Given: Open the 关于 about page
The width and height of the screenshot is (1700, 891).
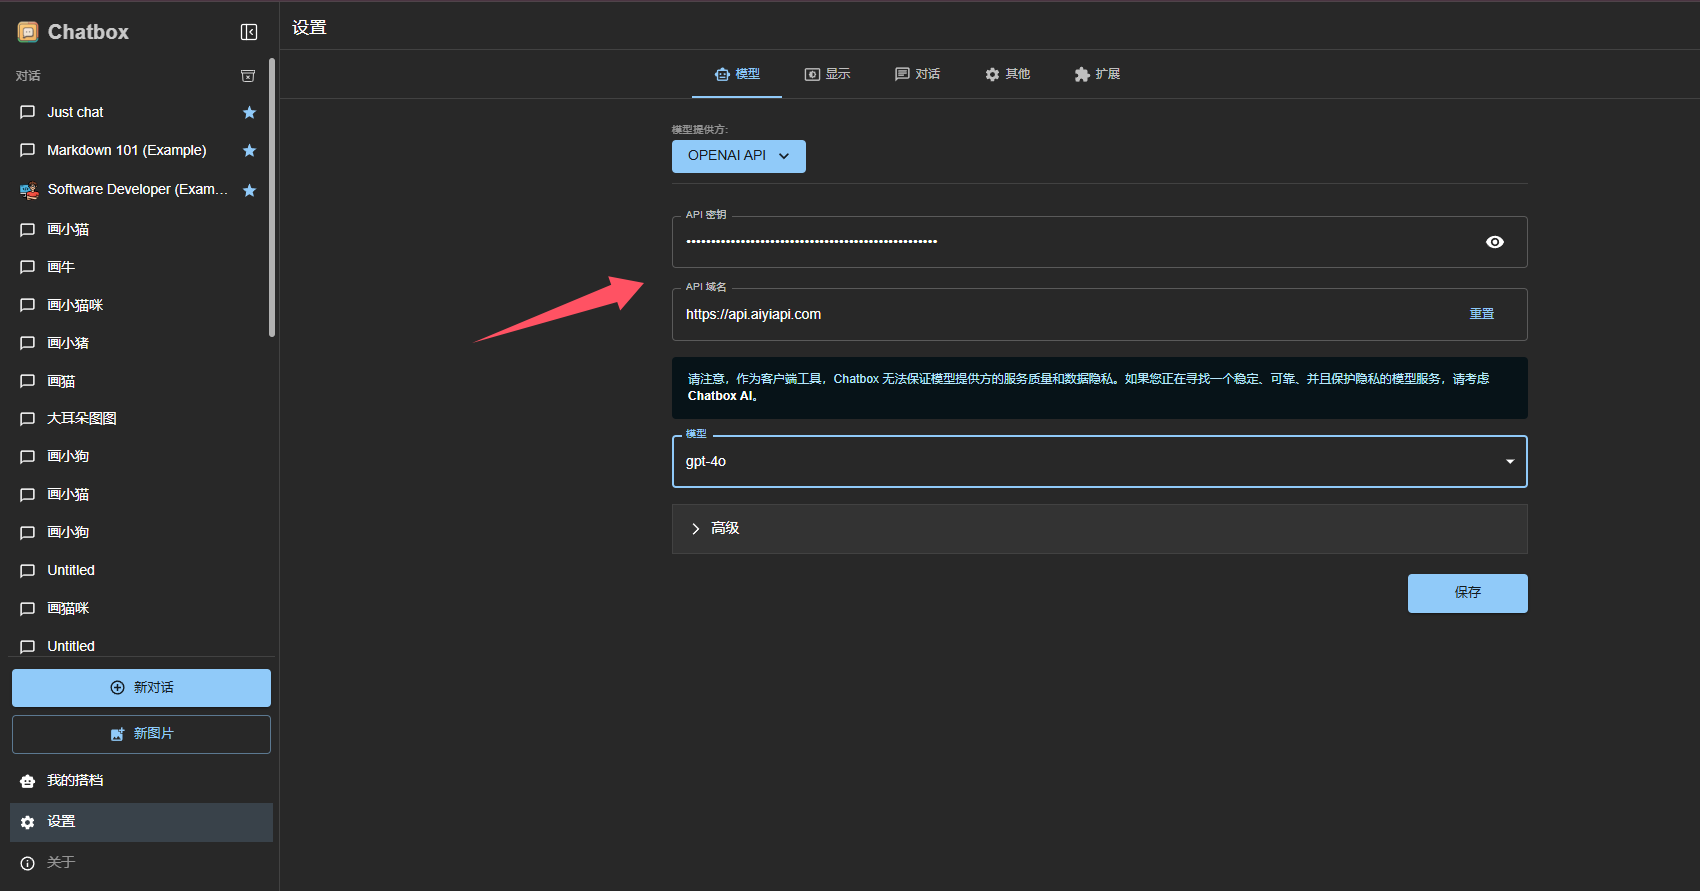Looking at the screenshot, I should click(x=141, y=863).
